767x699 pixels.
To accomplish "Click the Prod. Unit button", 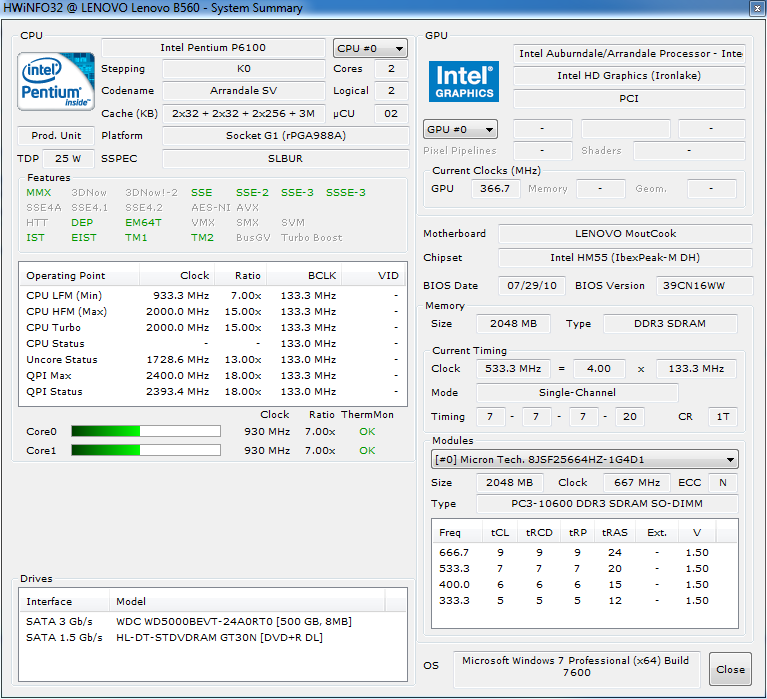I will tap(56, 135).
